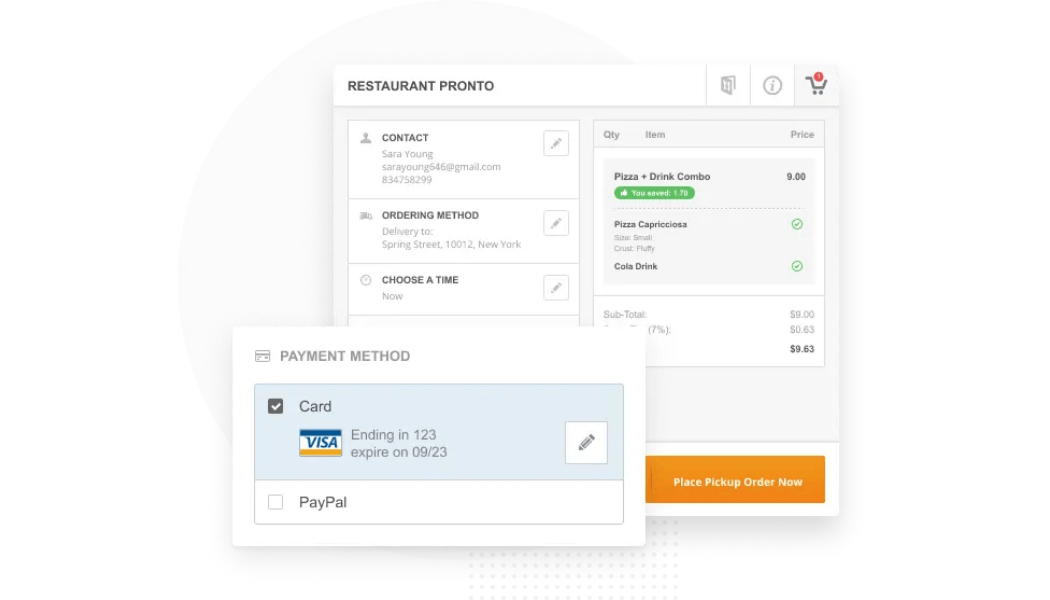The height and width of the screenshot is (600, 1050).
Task: Click the PAYMENT METHOD heading
Action: point(345,356)
